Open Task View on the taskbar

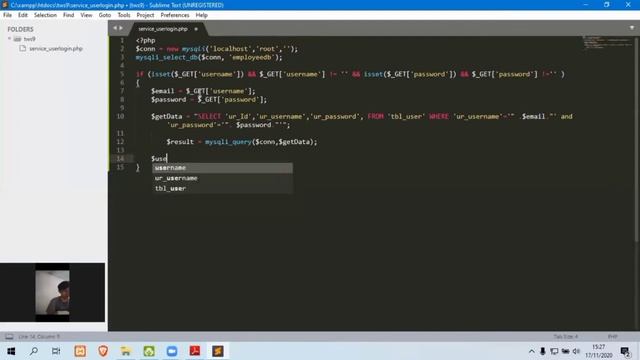tap(56, 351)
